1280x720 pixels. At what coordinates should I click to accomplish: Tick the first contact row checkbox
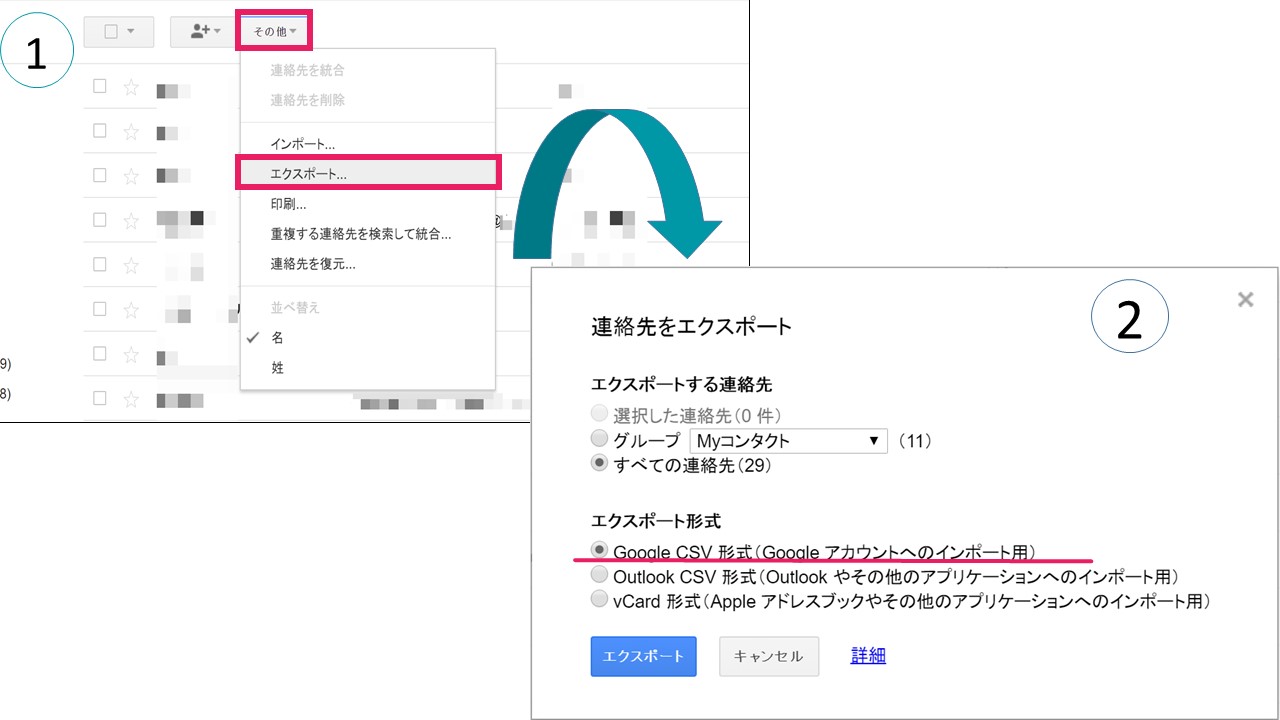click(x=99, y=86)
